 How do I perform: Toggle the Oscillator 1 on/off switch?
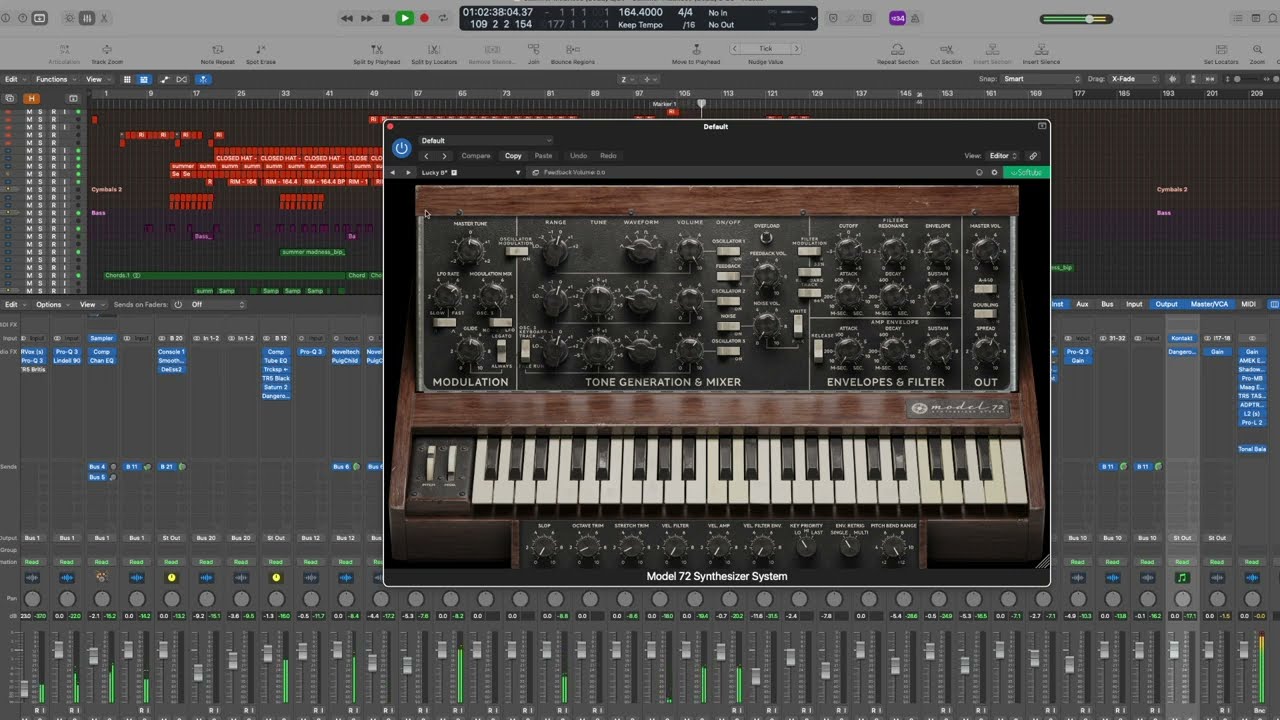click(x=729, y=250)
